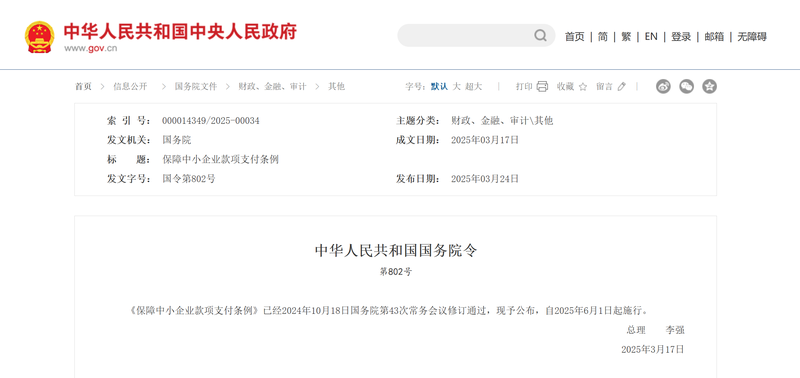Switch to traditional Chinese 繁

[x=626, y=37]
